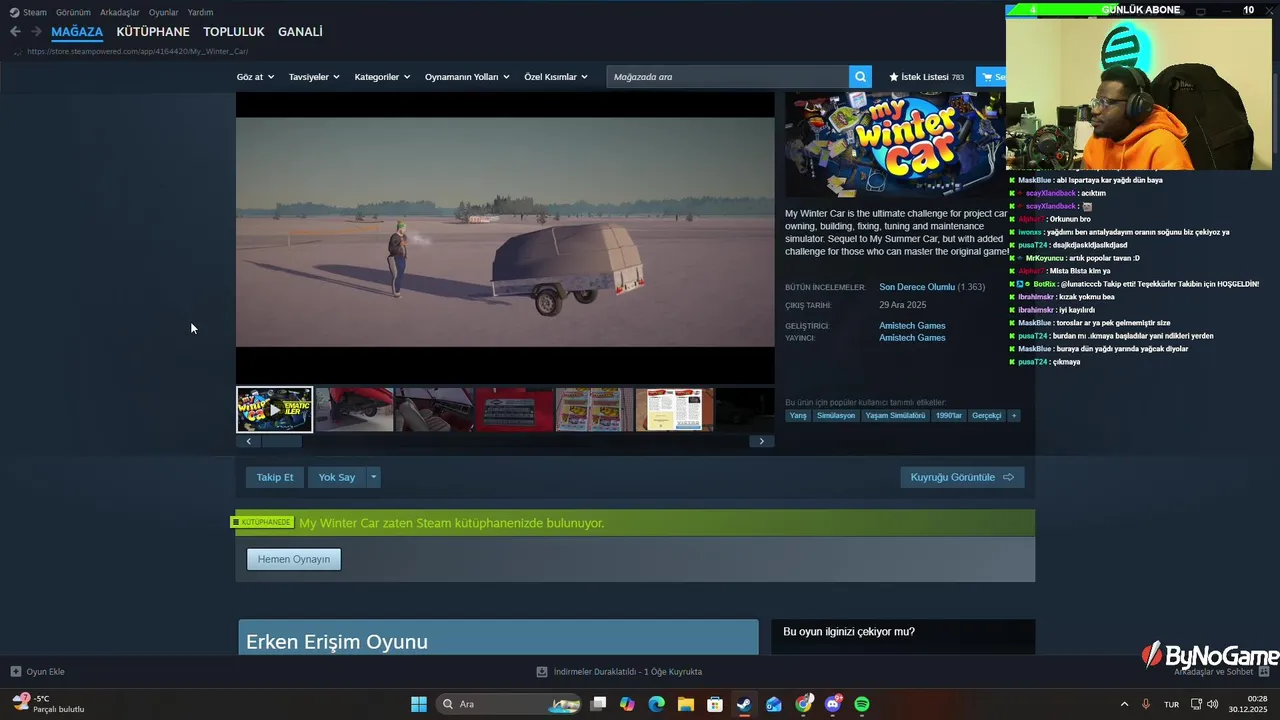Select the car interior seat screenshot thumbnail
Screen dimensions: 1280x720
point(435,410)
